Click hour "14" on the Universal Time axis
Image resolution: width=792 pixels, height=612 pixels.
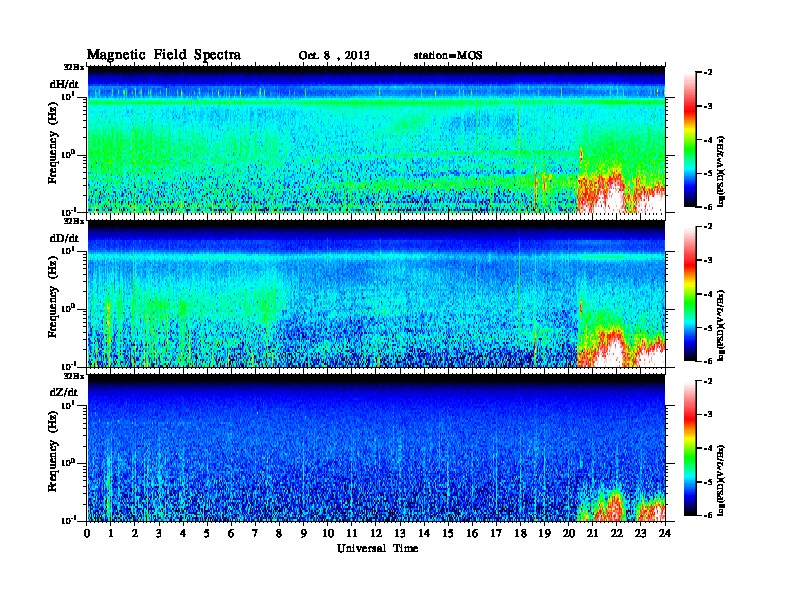[424, 533]
